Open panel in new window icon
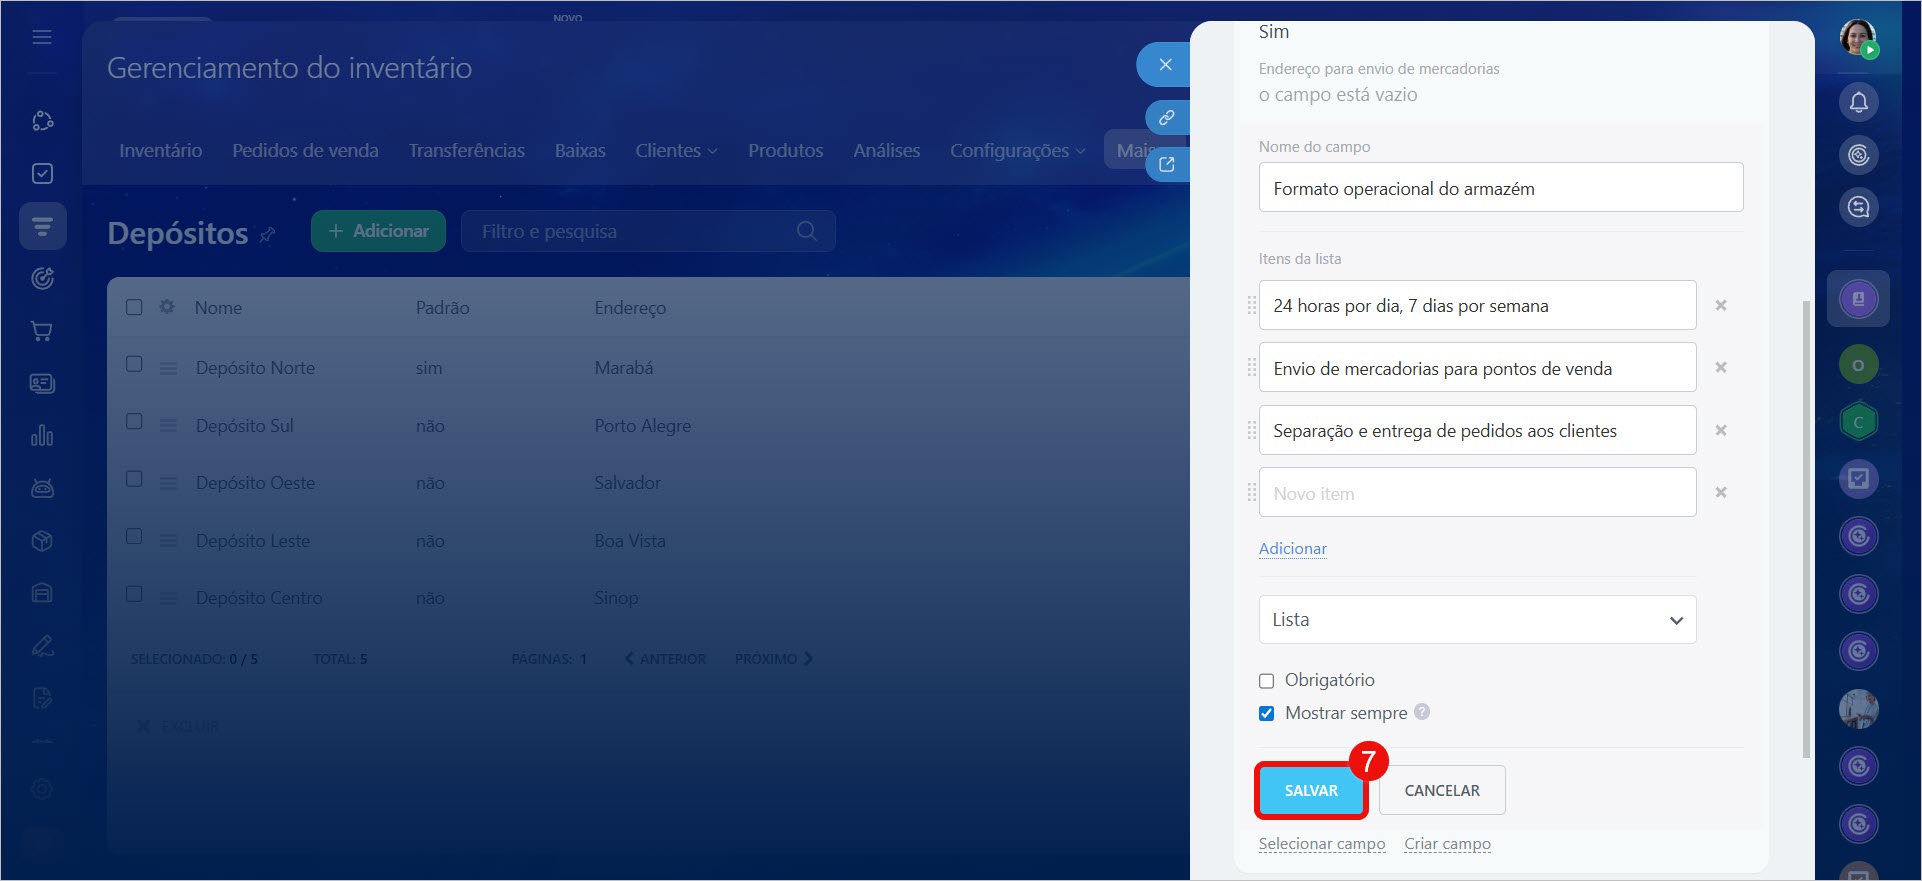The image size is (1922, 881). pos(1166,164)
